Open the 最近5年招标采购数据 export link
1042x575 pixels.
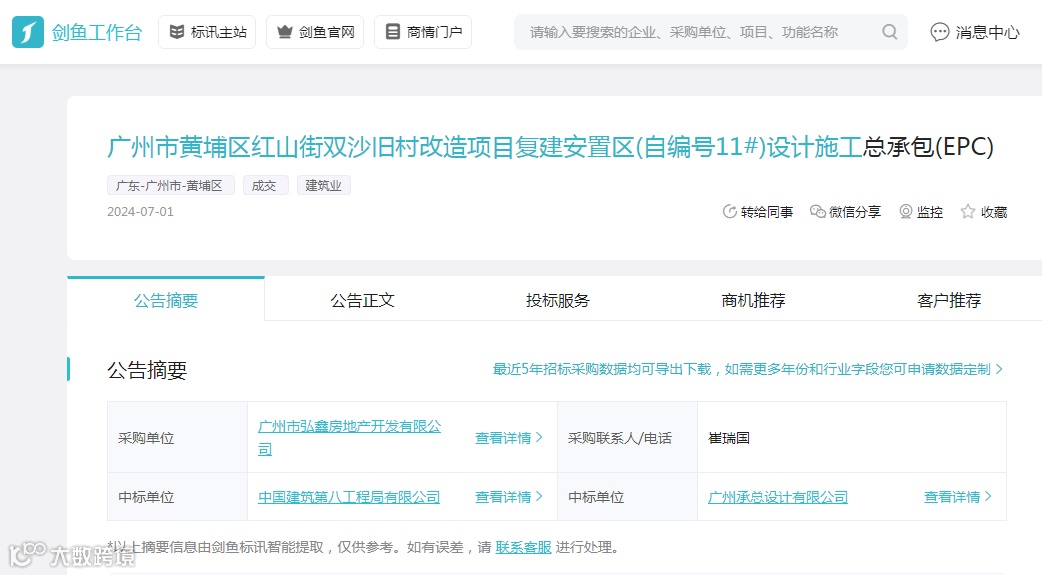748,369
